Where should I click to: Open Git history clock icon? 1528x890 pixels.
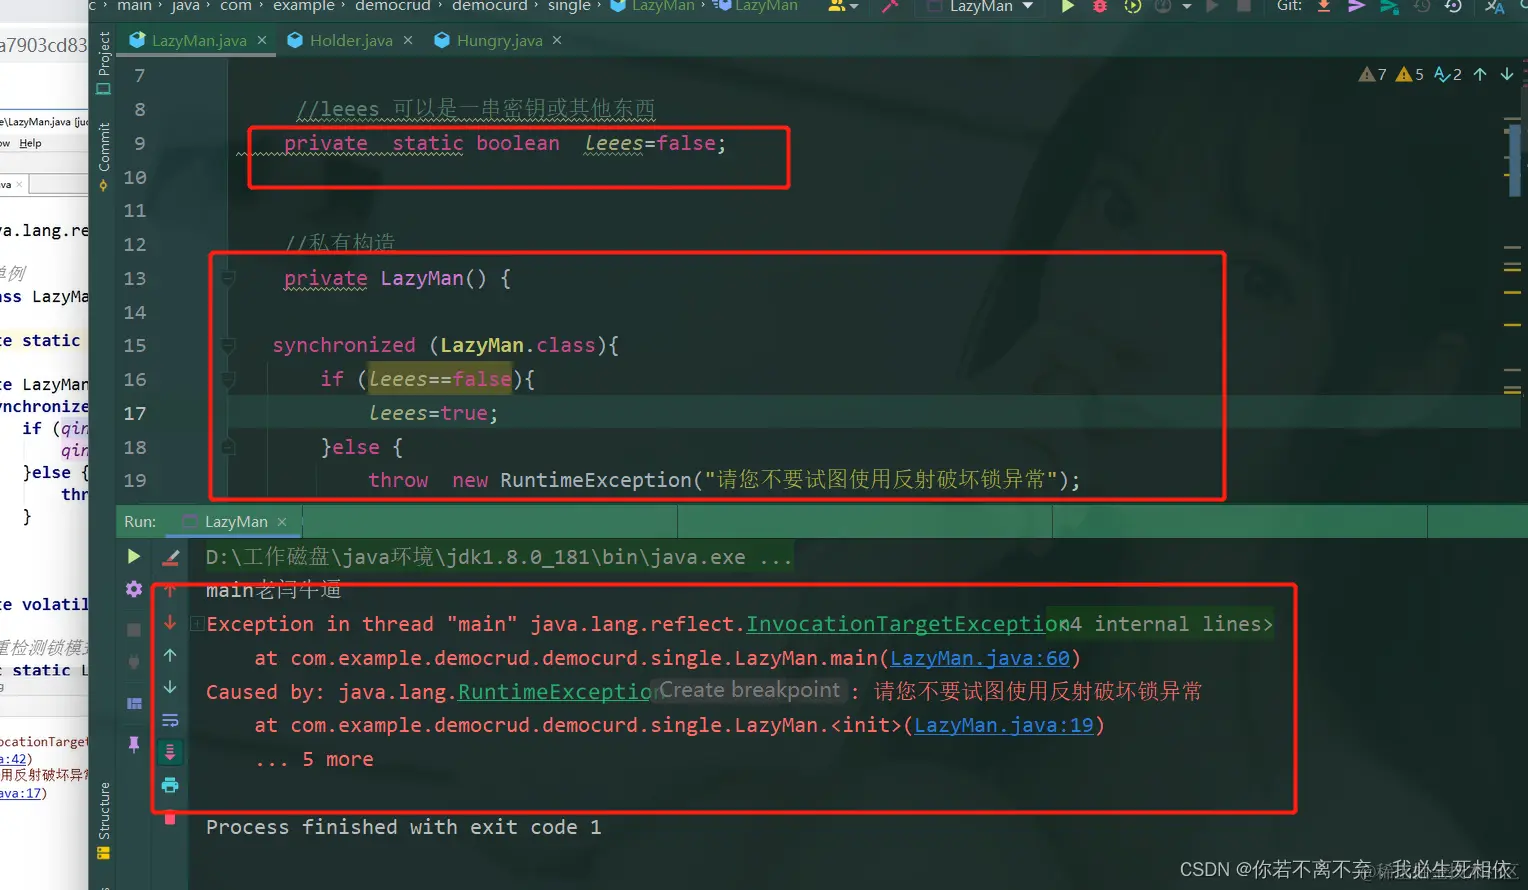coord(1421,6)
